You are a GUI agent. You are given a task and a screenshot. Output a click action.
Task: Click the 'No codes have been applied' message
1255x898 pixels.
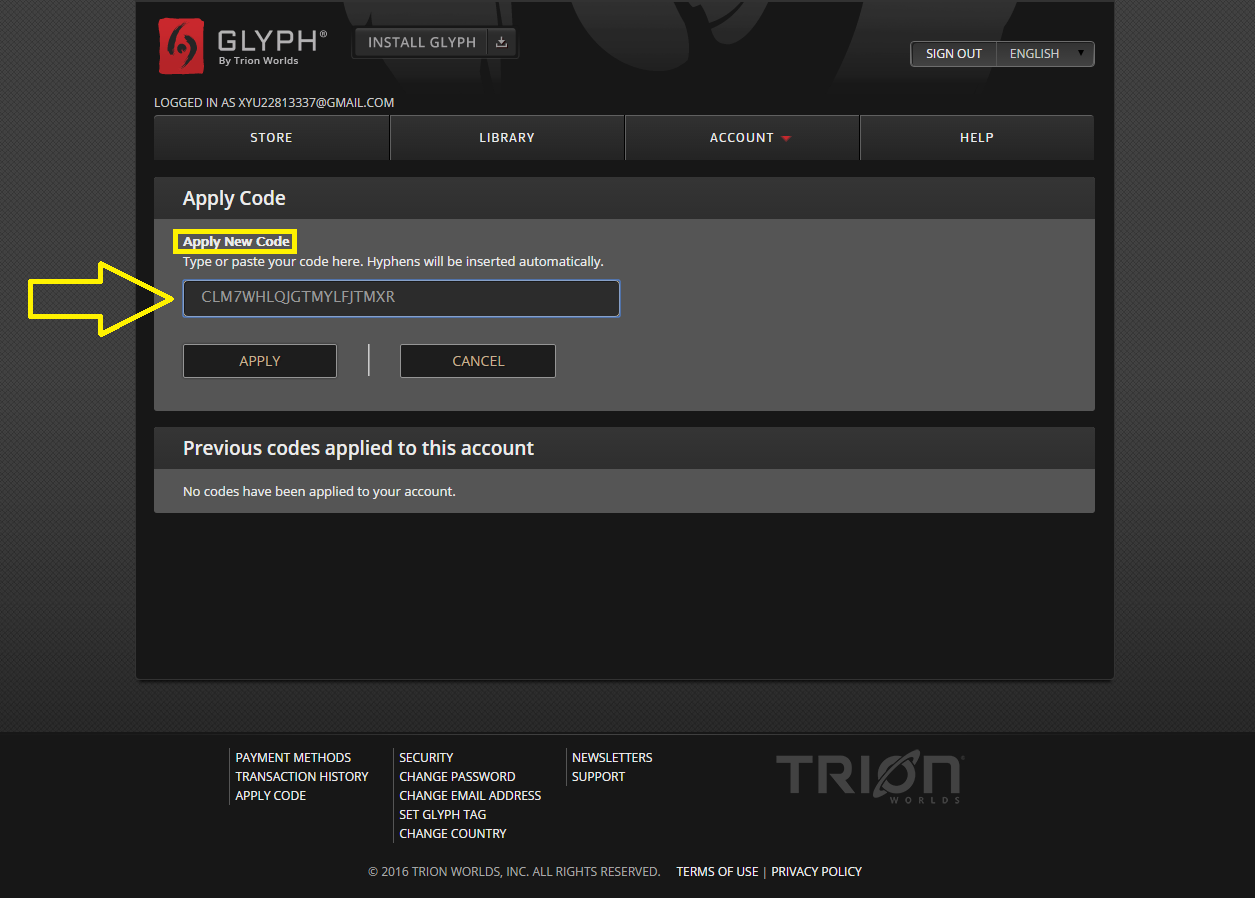[x=319, y=492]
